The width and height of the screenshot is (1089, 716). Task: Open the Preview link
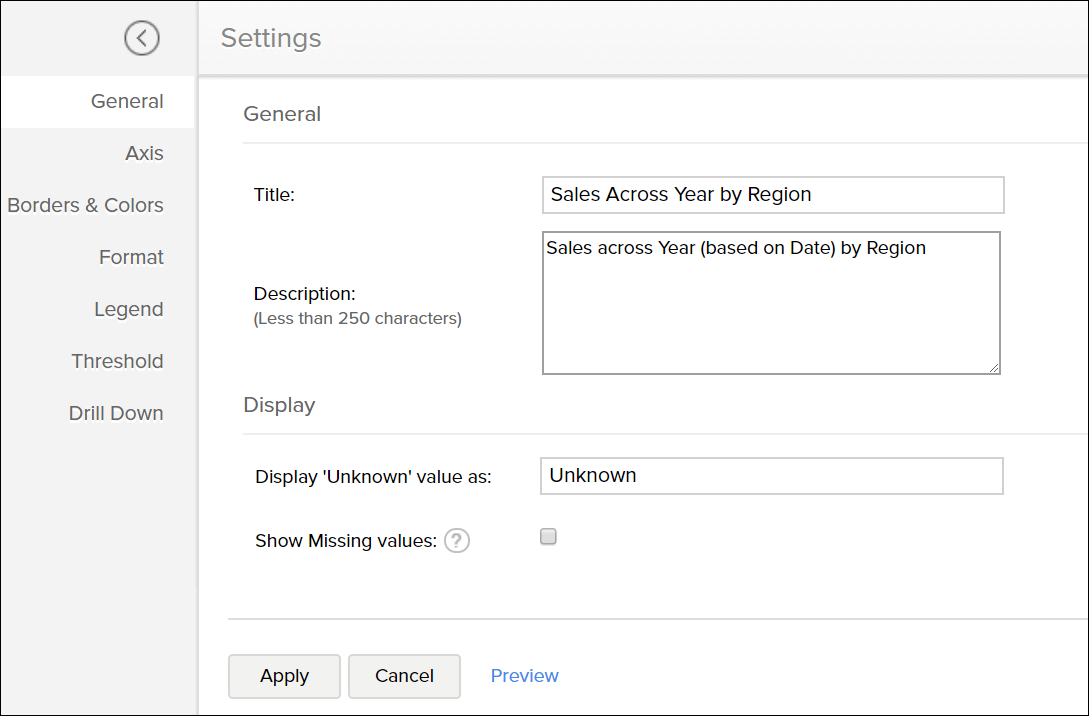[524, 676]
